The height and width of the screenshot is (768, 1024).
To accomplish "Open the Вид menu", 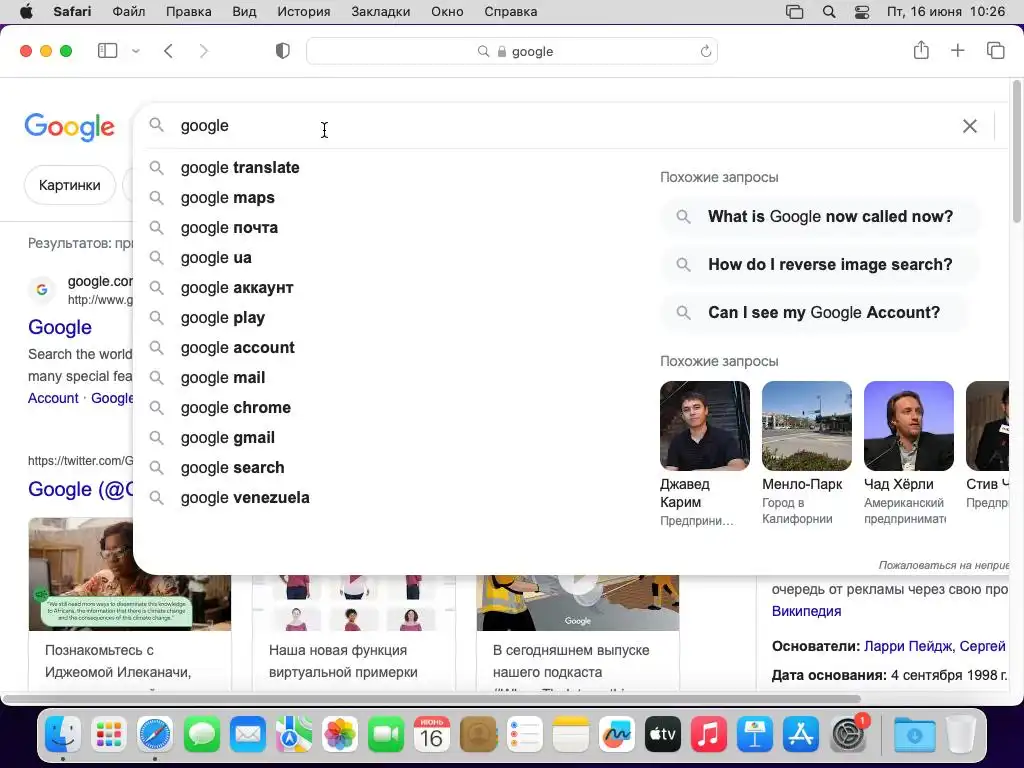I will [x=244, y=12].
